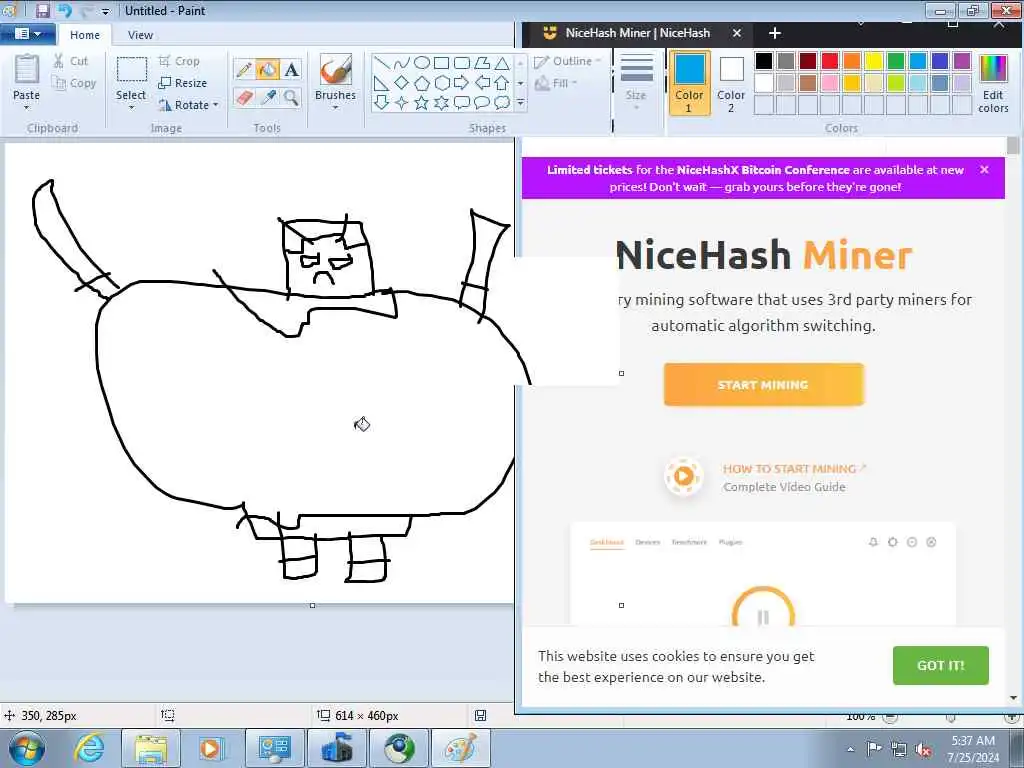Choose the Rectangle shape
This screenshot has width=1024, height=768.
(441, 63)
